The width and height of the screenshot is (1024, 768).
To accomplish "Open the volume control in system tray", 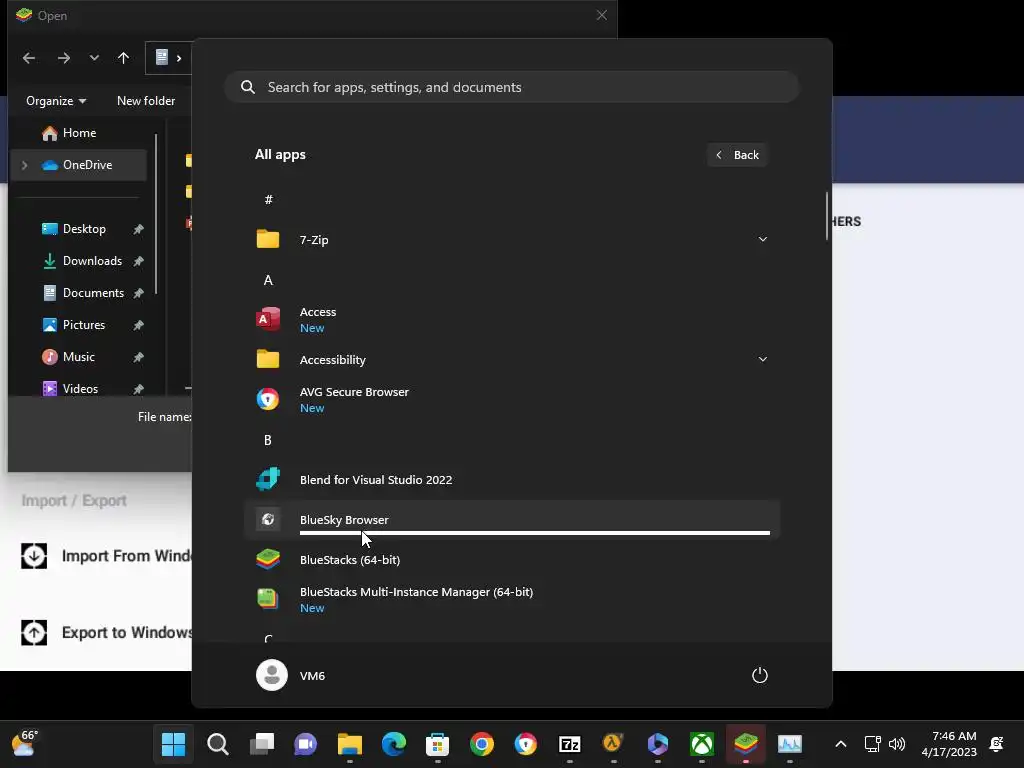I will coord(897,744).
